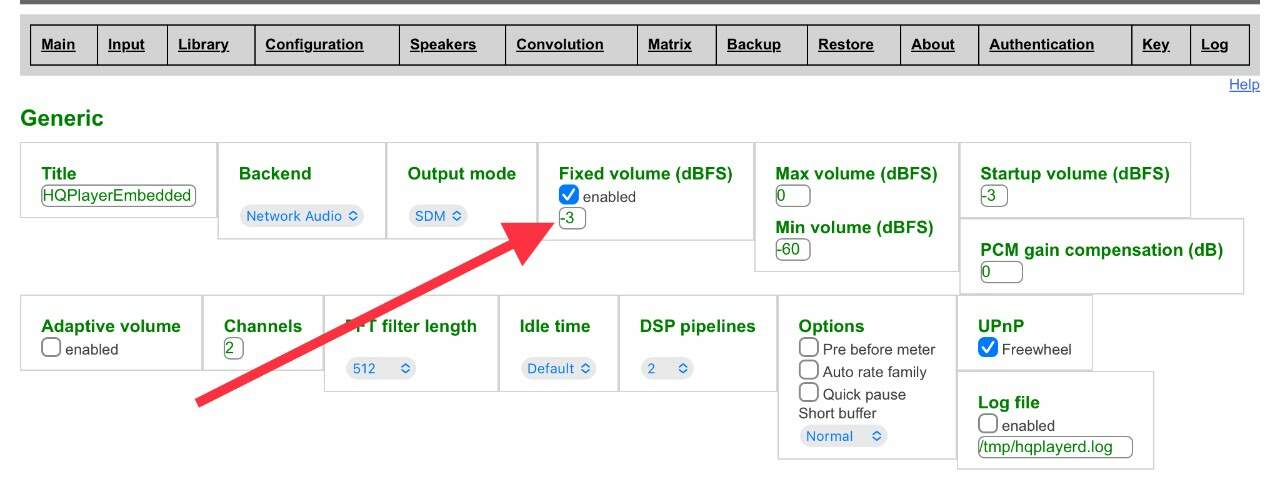Click the Help link
This screenshot has height=489, width=1280.
click(1244, 85)
